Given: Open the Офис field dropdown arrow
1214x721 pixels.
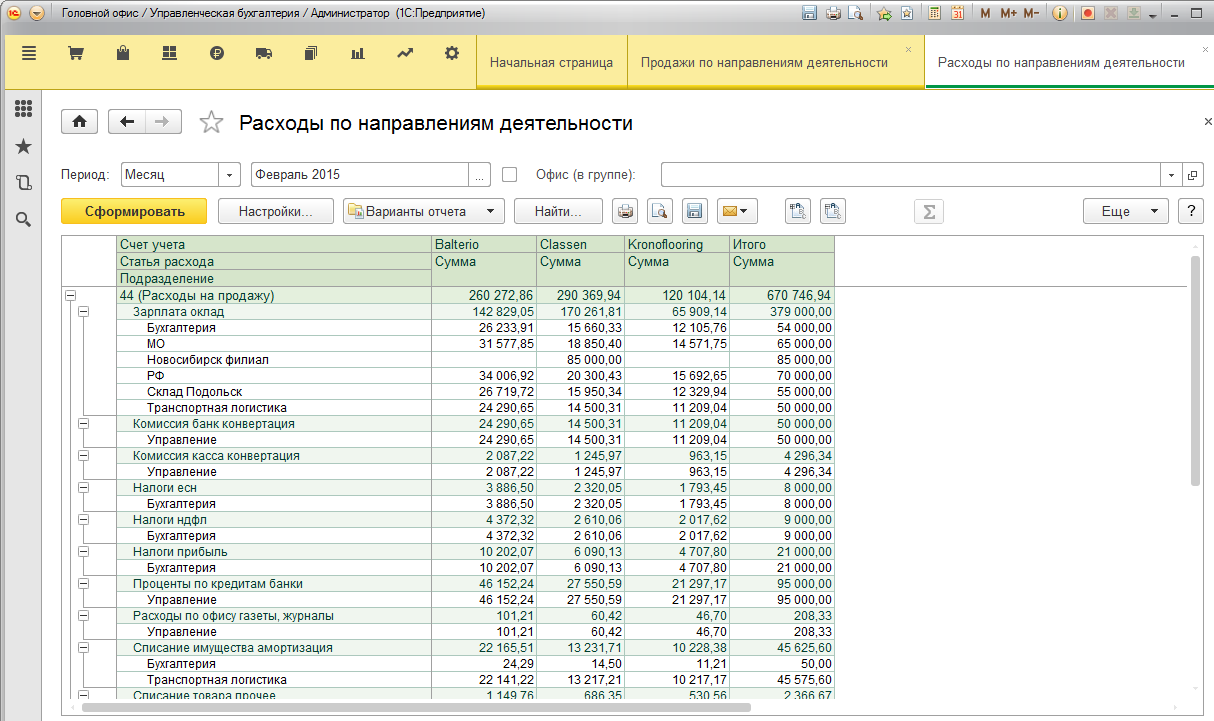Looking at the screenshot, I should [x=1171, y=174].
